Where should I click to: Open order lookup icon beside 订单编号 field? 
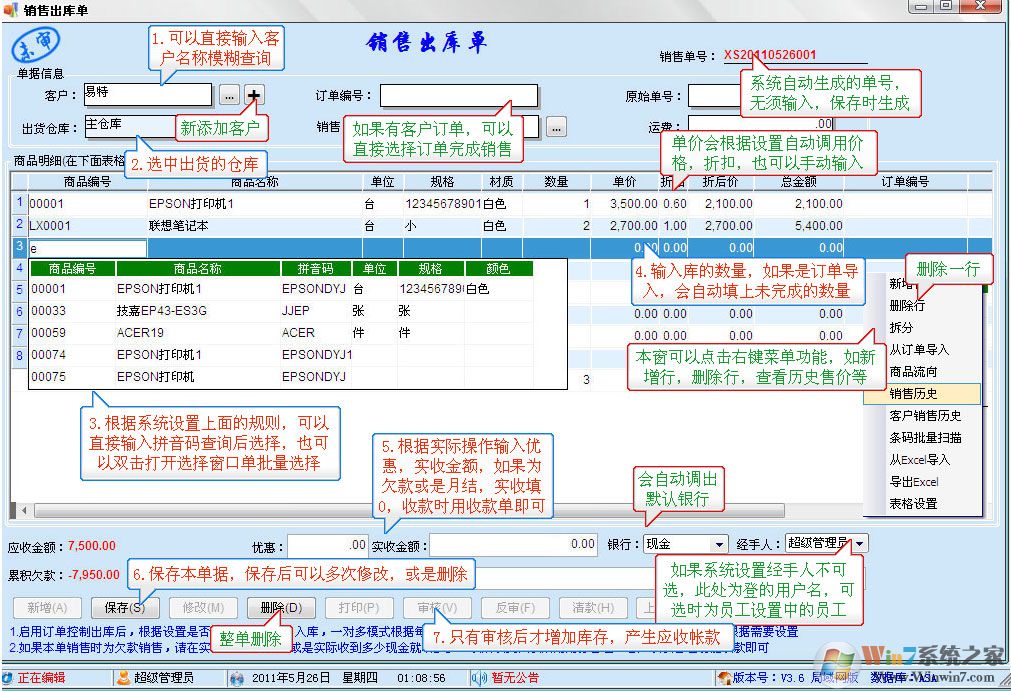556,129
